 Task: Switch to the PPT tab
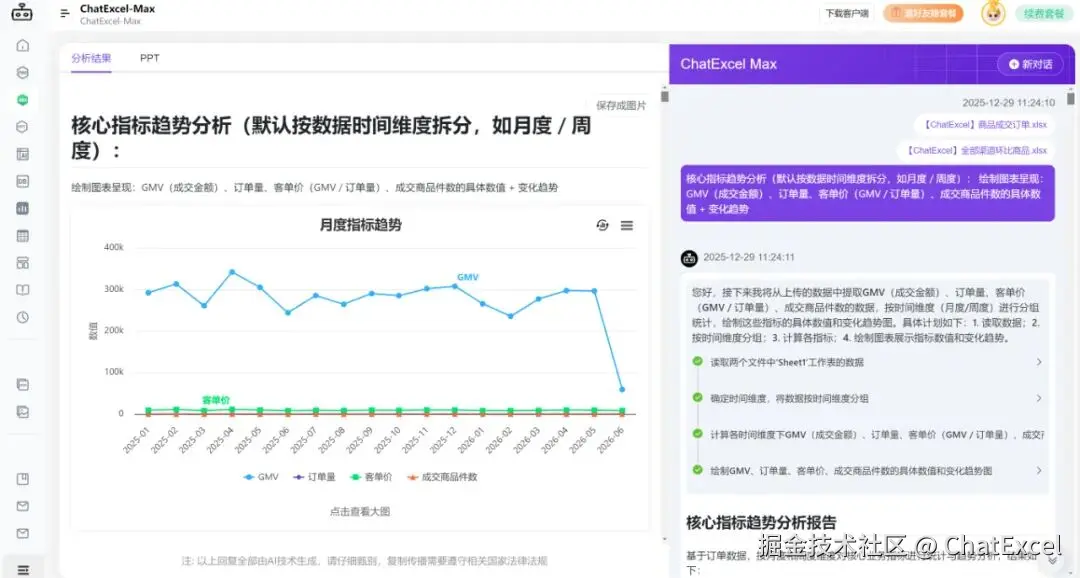pyautogui.click(x=149, y=58)
